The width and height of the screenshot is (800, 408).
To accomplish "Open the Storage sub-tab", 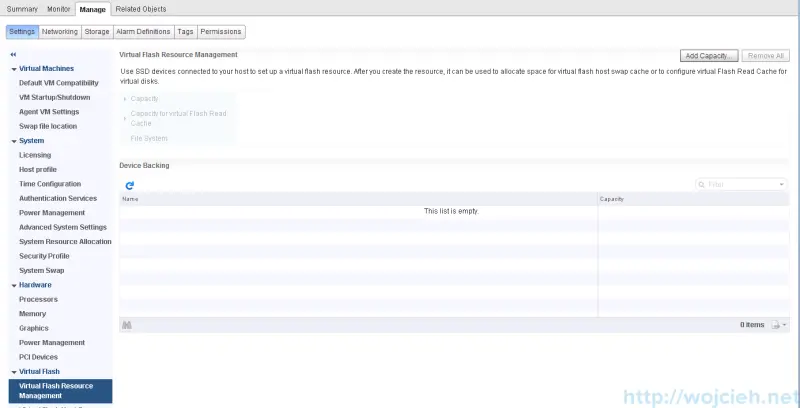I will click(97, 32).
